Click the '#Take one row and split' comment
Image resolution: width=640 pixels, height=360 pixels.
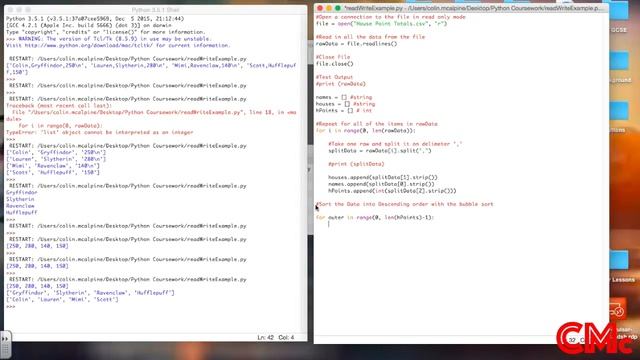tap(395, 144)
